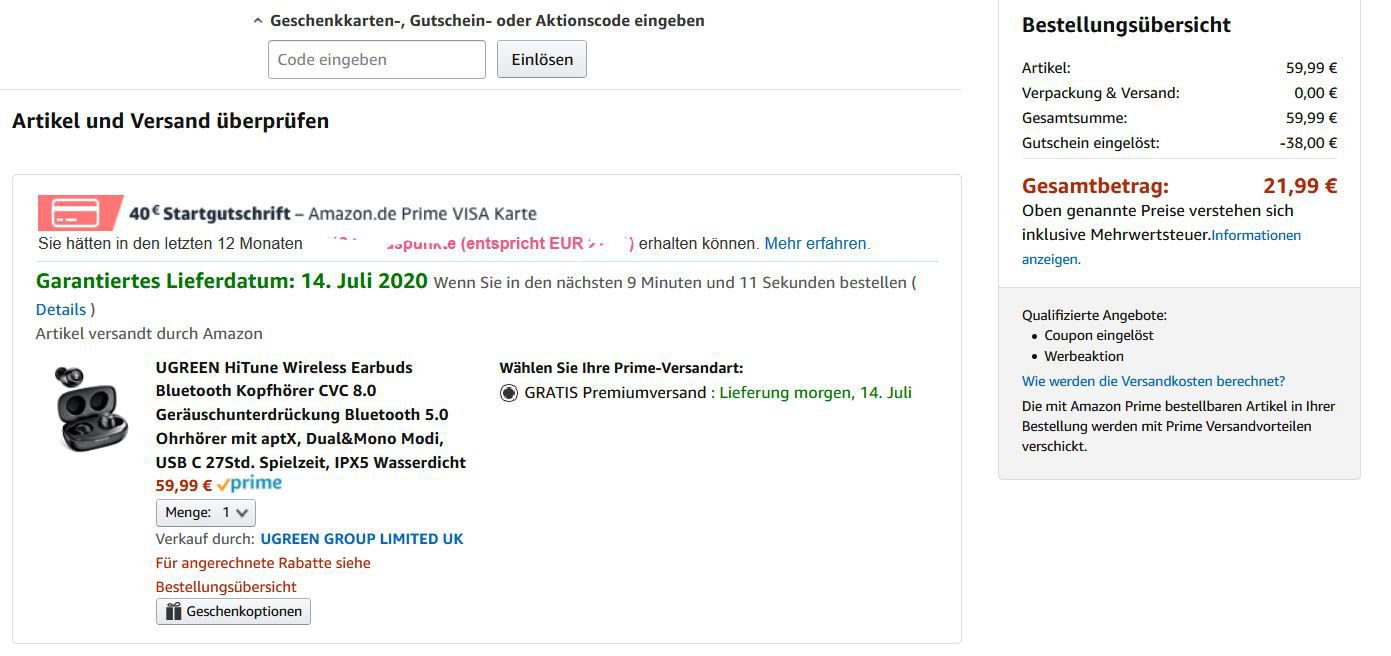Open seller UGREEN GROUP LIMITED UK link
Screen dimensions: 1391x656
362,538
